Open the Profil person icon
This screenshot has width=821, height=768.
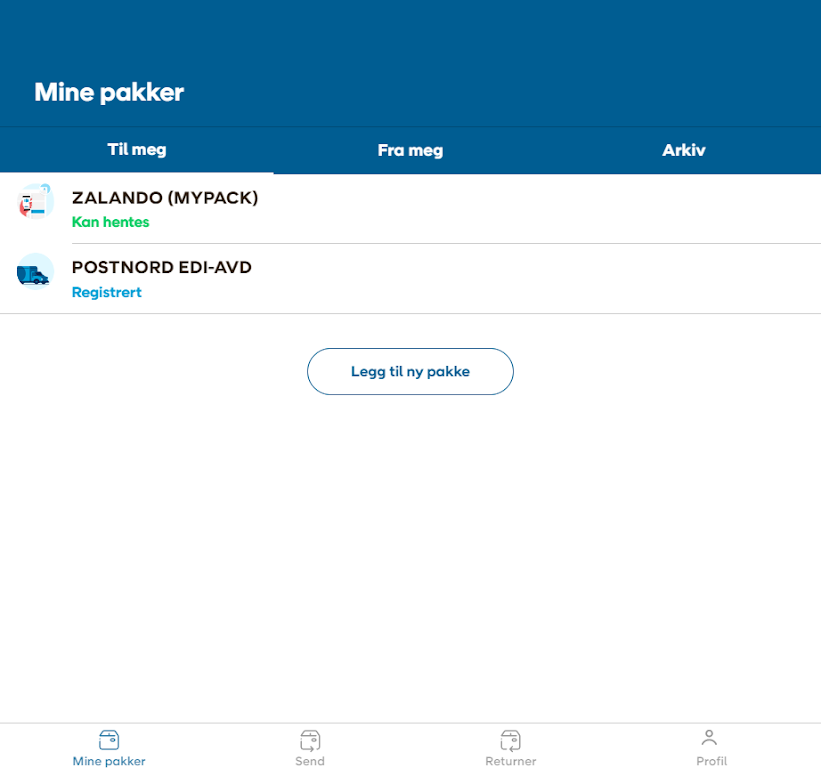pyautogui.click(x=709, y=738)
